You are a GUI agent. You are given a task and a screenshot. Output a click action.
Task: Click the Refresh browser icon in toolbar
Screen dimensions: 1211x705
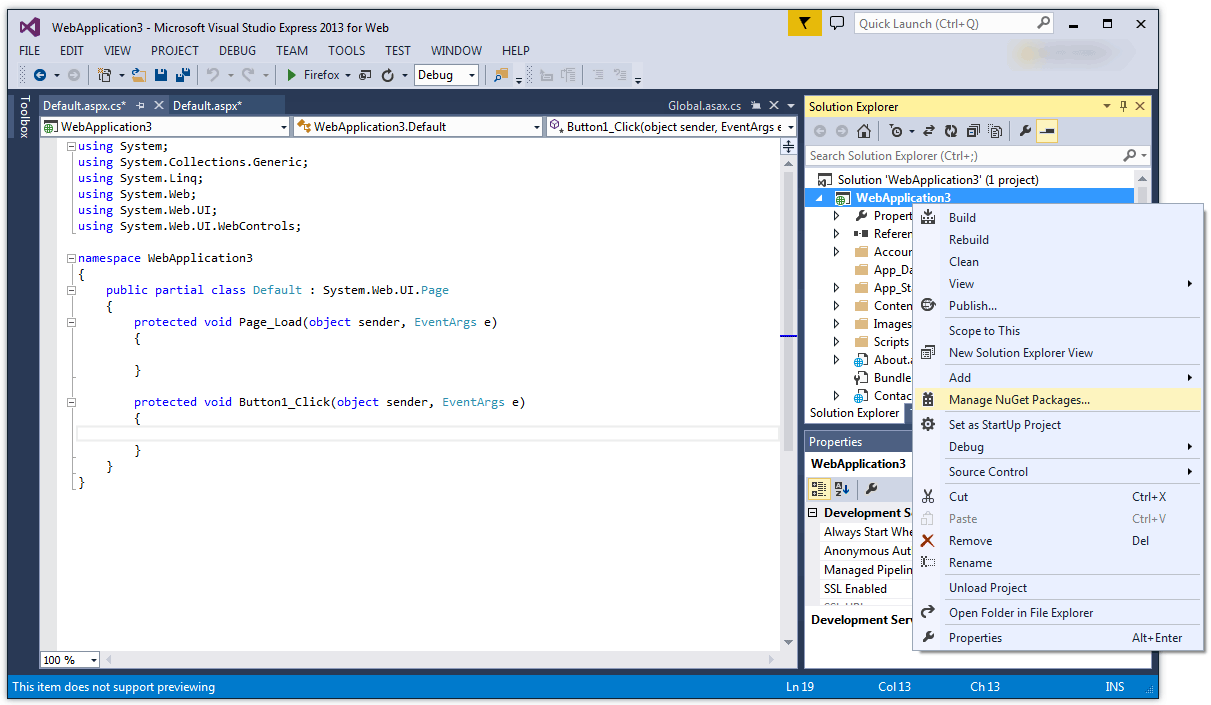[x=388, y=75]
